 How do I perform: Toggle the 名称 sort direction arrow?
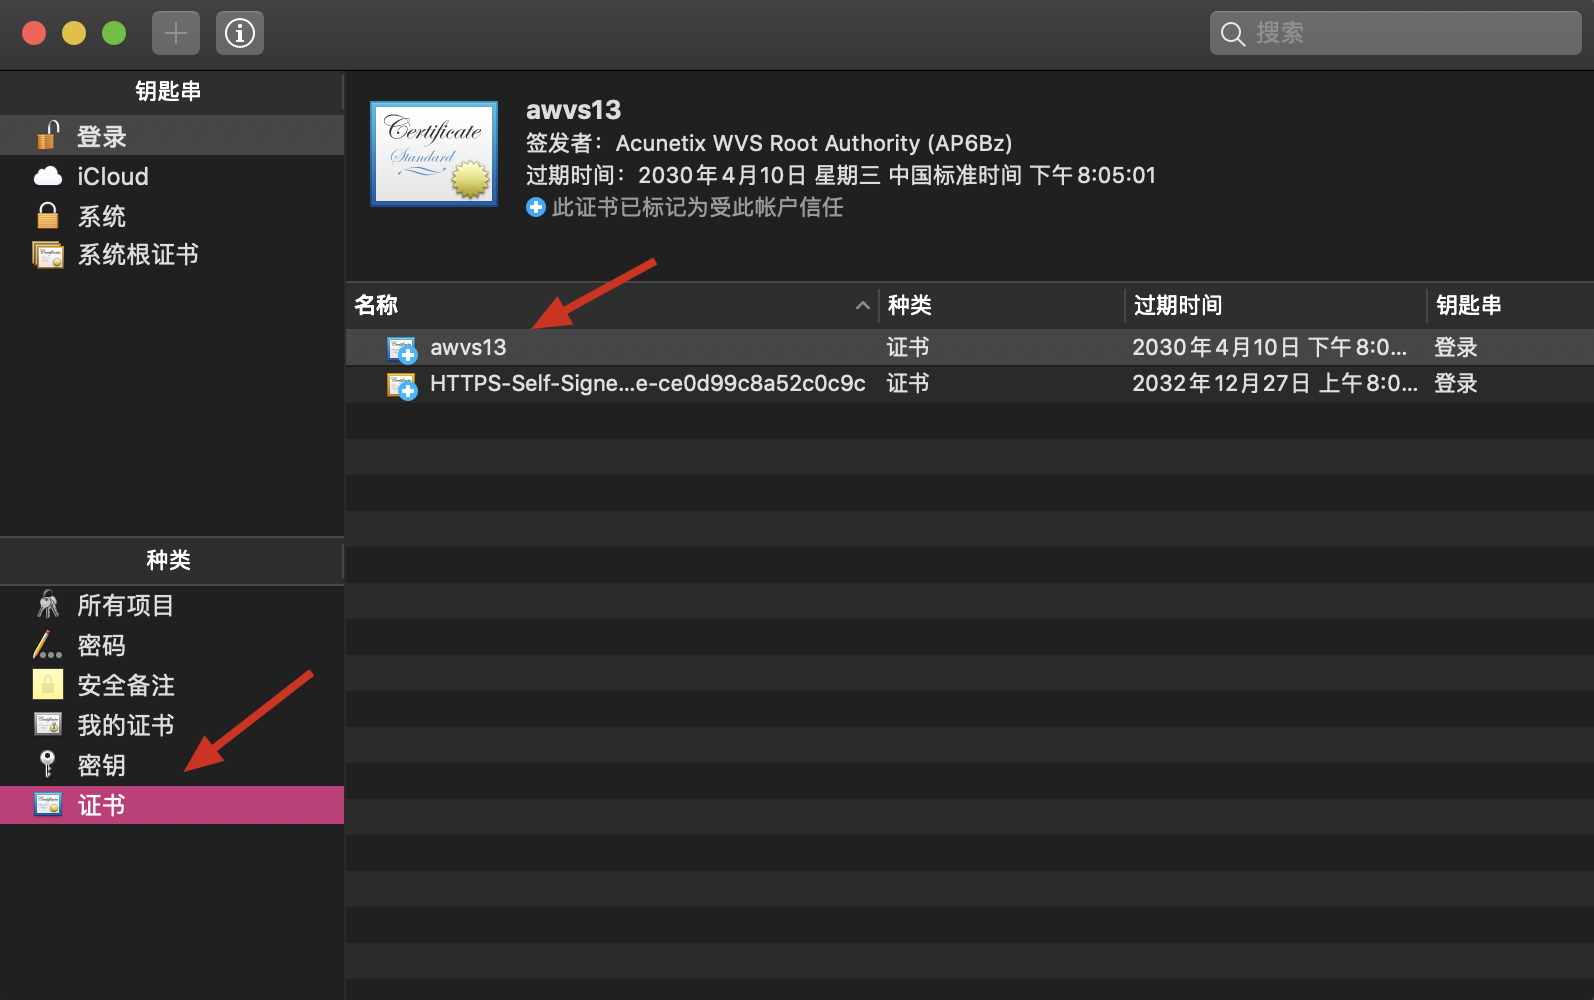click(862, 306)
